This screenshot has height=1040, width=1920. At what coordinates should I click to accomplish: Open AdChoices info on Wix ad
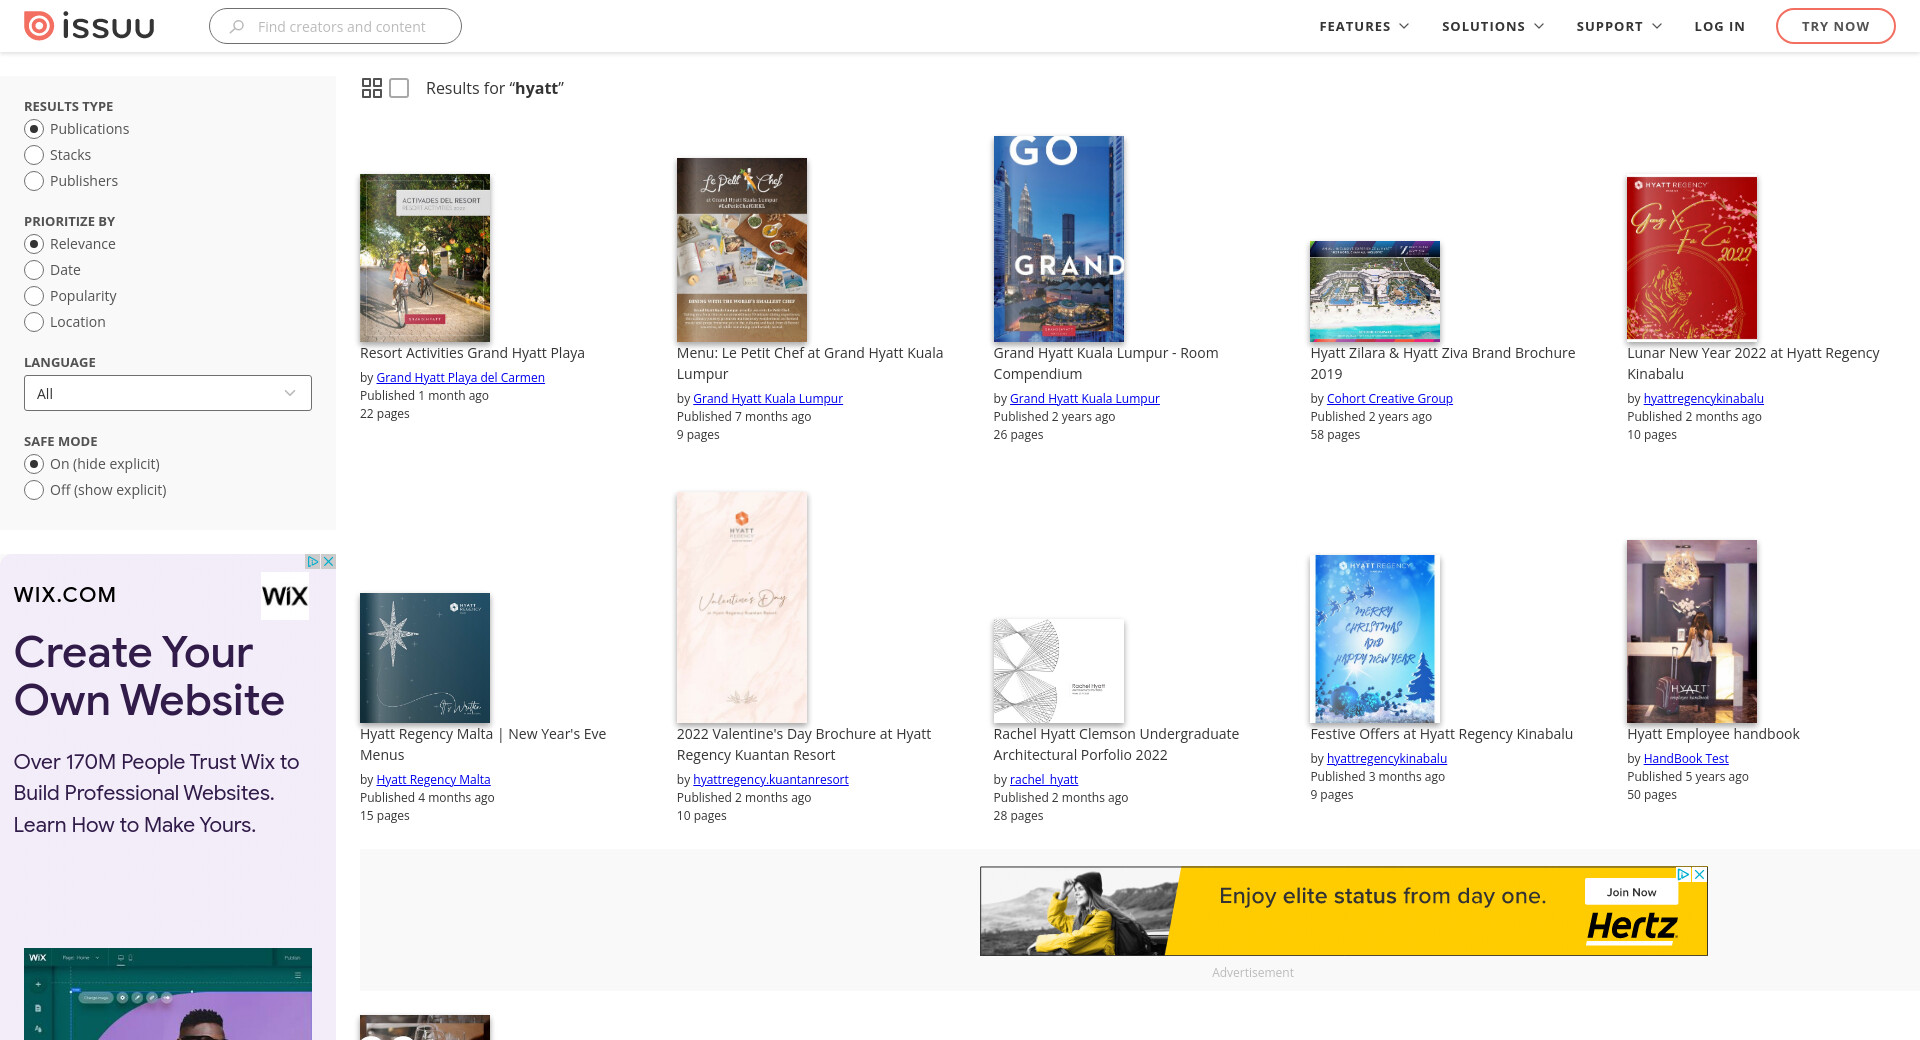point(313,562)
